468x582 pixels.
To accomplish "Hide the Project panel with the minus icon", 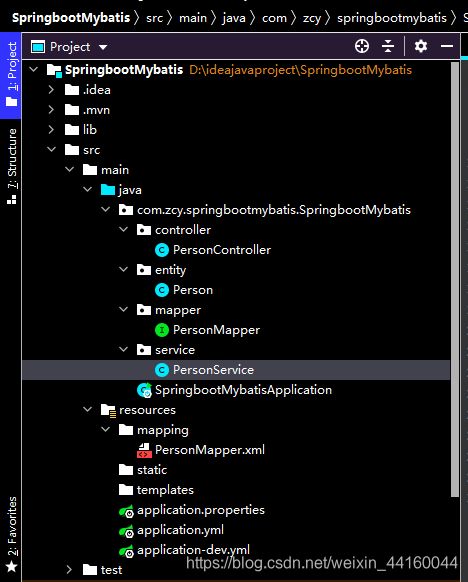I will 447,46.
